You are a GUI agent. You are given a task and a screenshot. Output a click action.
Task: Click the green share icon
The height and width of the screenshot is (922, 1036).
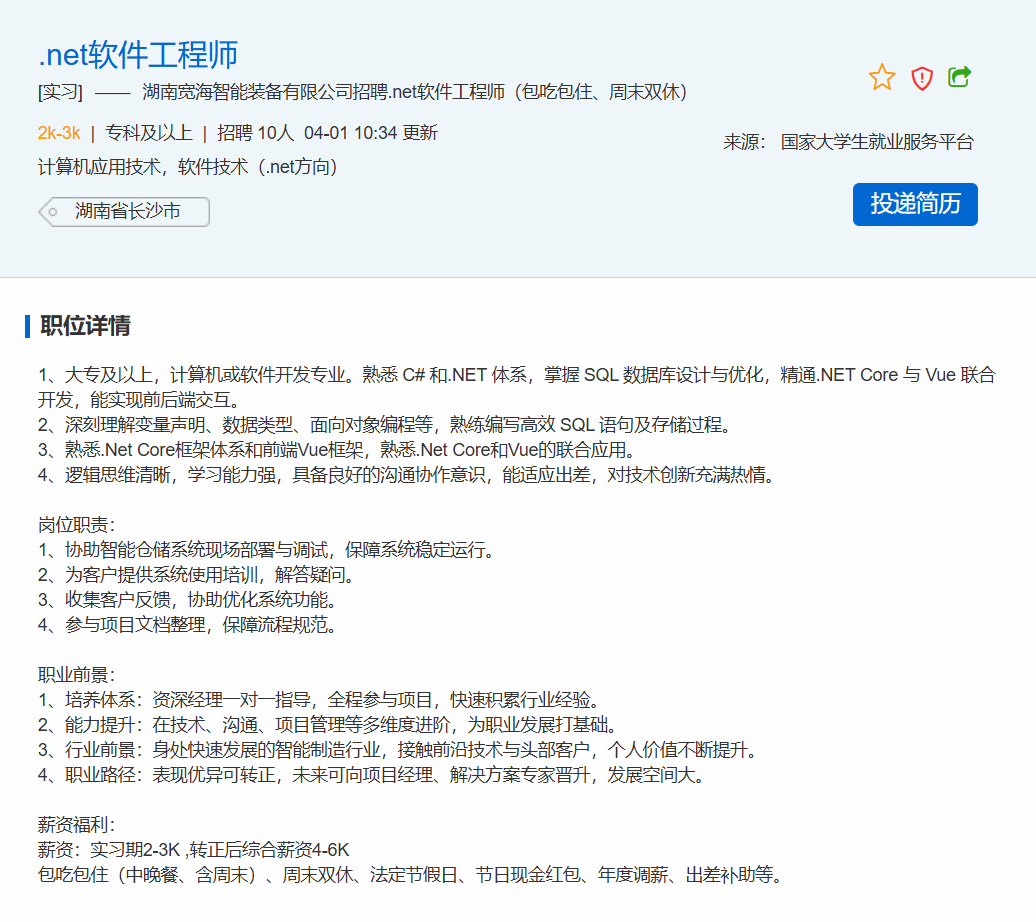pyautogui.click(x=960, y=77)
